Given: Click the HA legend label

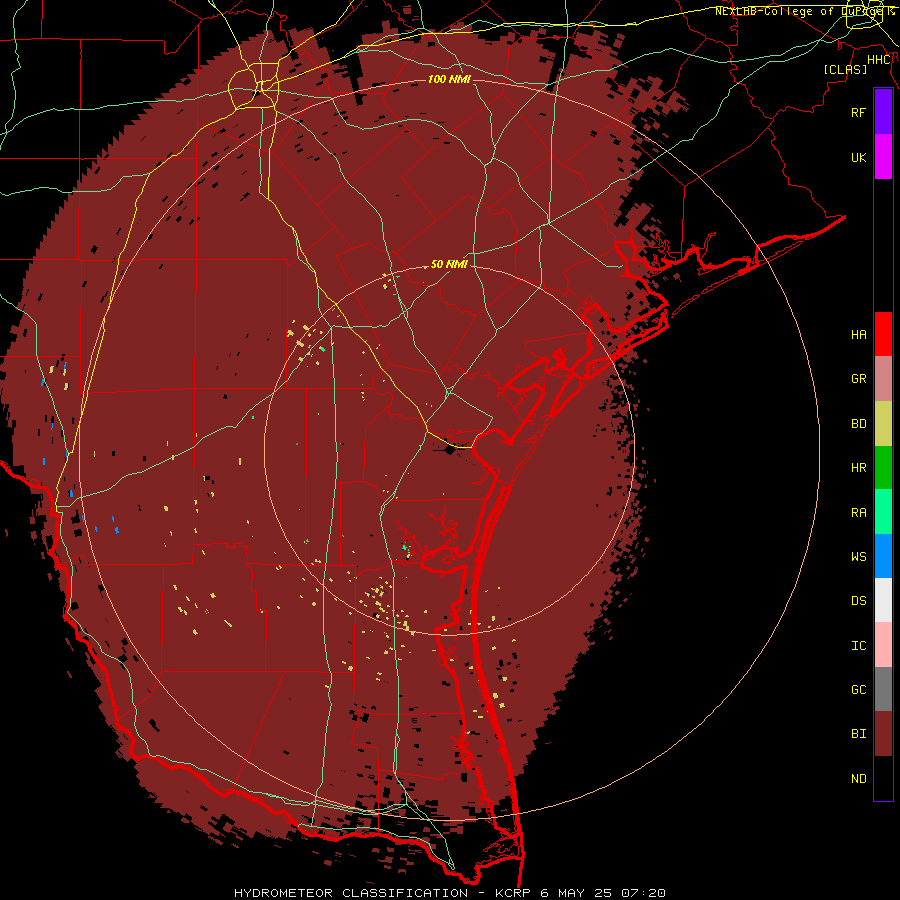Looking at the screenshot, I should coord(859,335).
